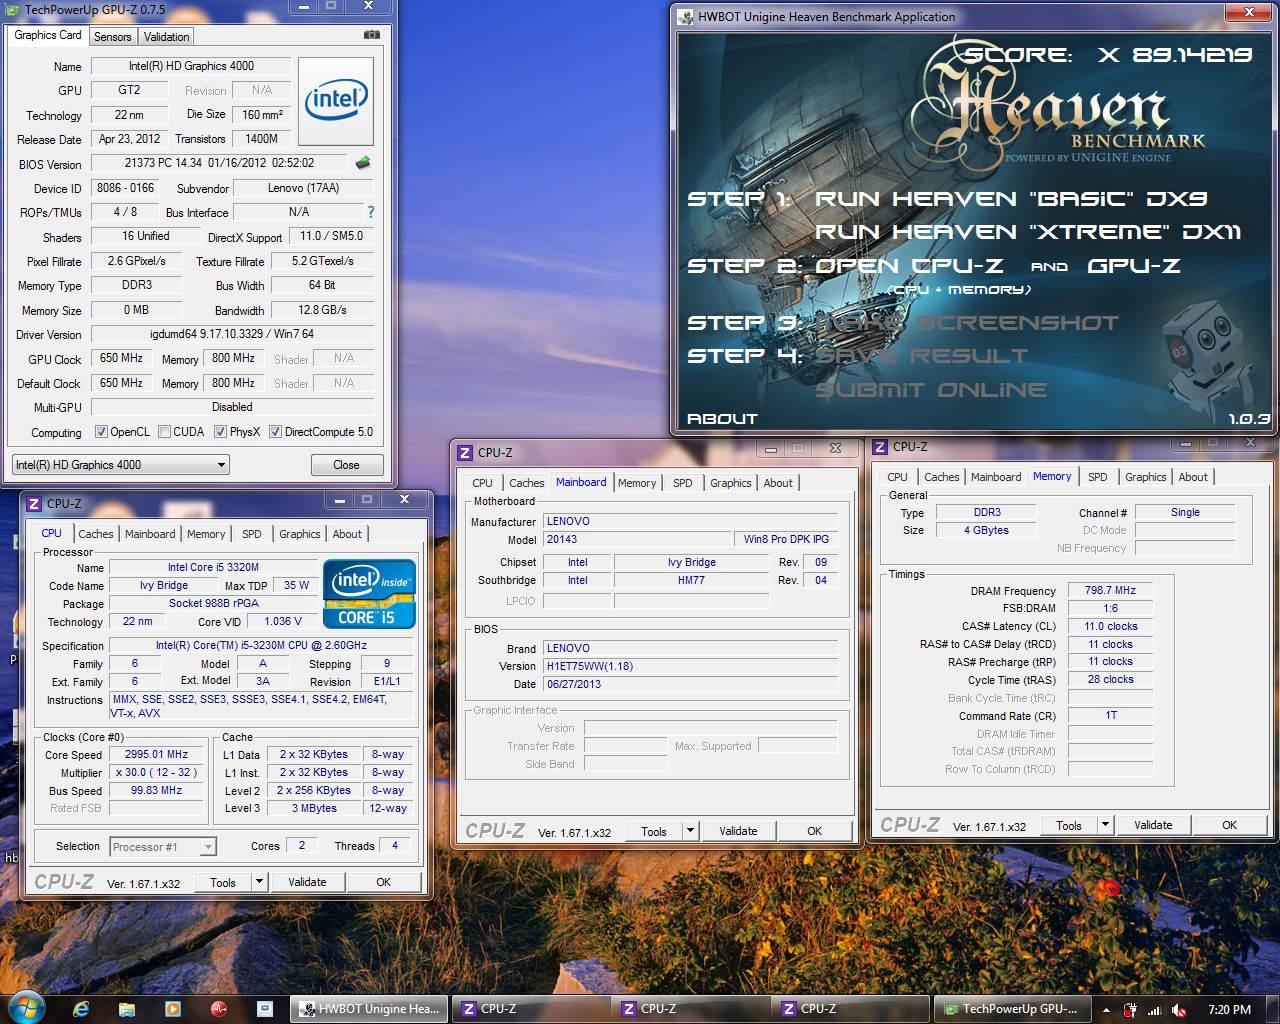
Task: Switch to HWBOT Unigine Heaven taskbar button
Action: pos(369,1009)
